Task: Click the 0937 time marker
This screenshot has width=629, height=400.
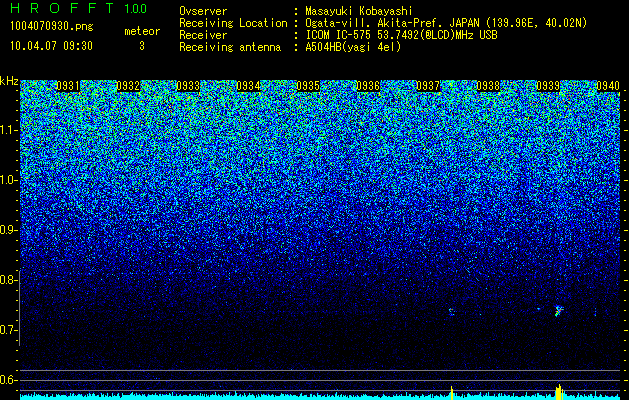Action: tap(428, 86)
